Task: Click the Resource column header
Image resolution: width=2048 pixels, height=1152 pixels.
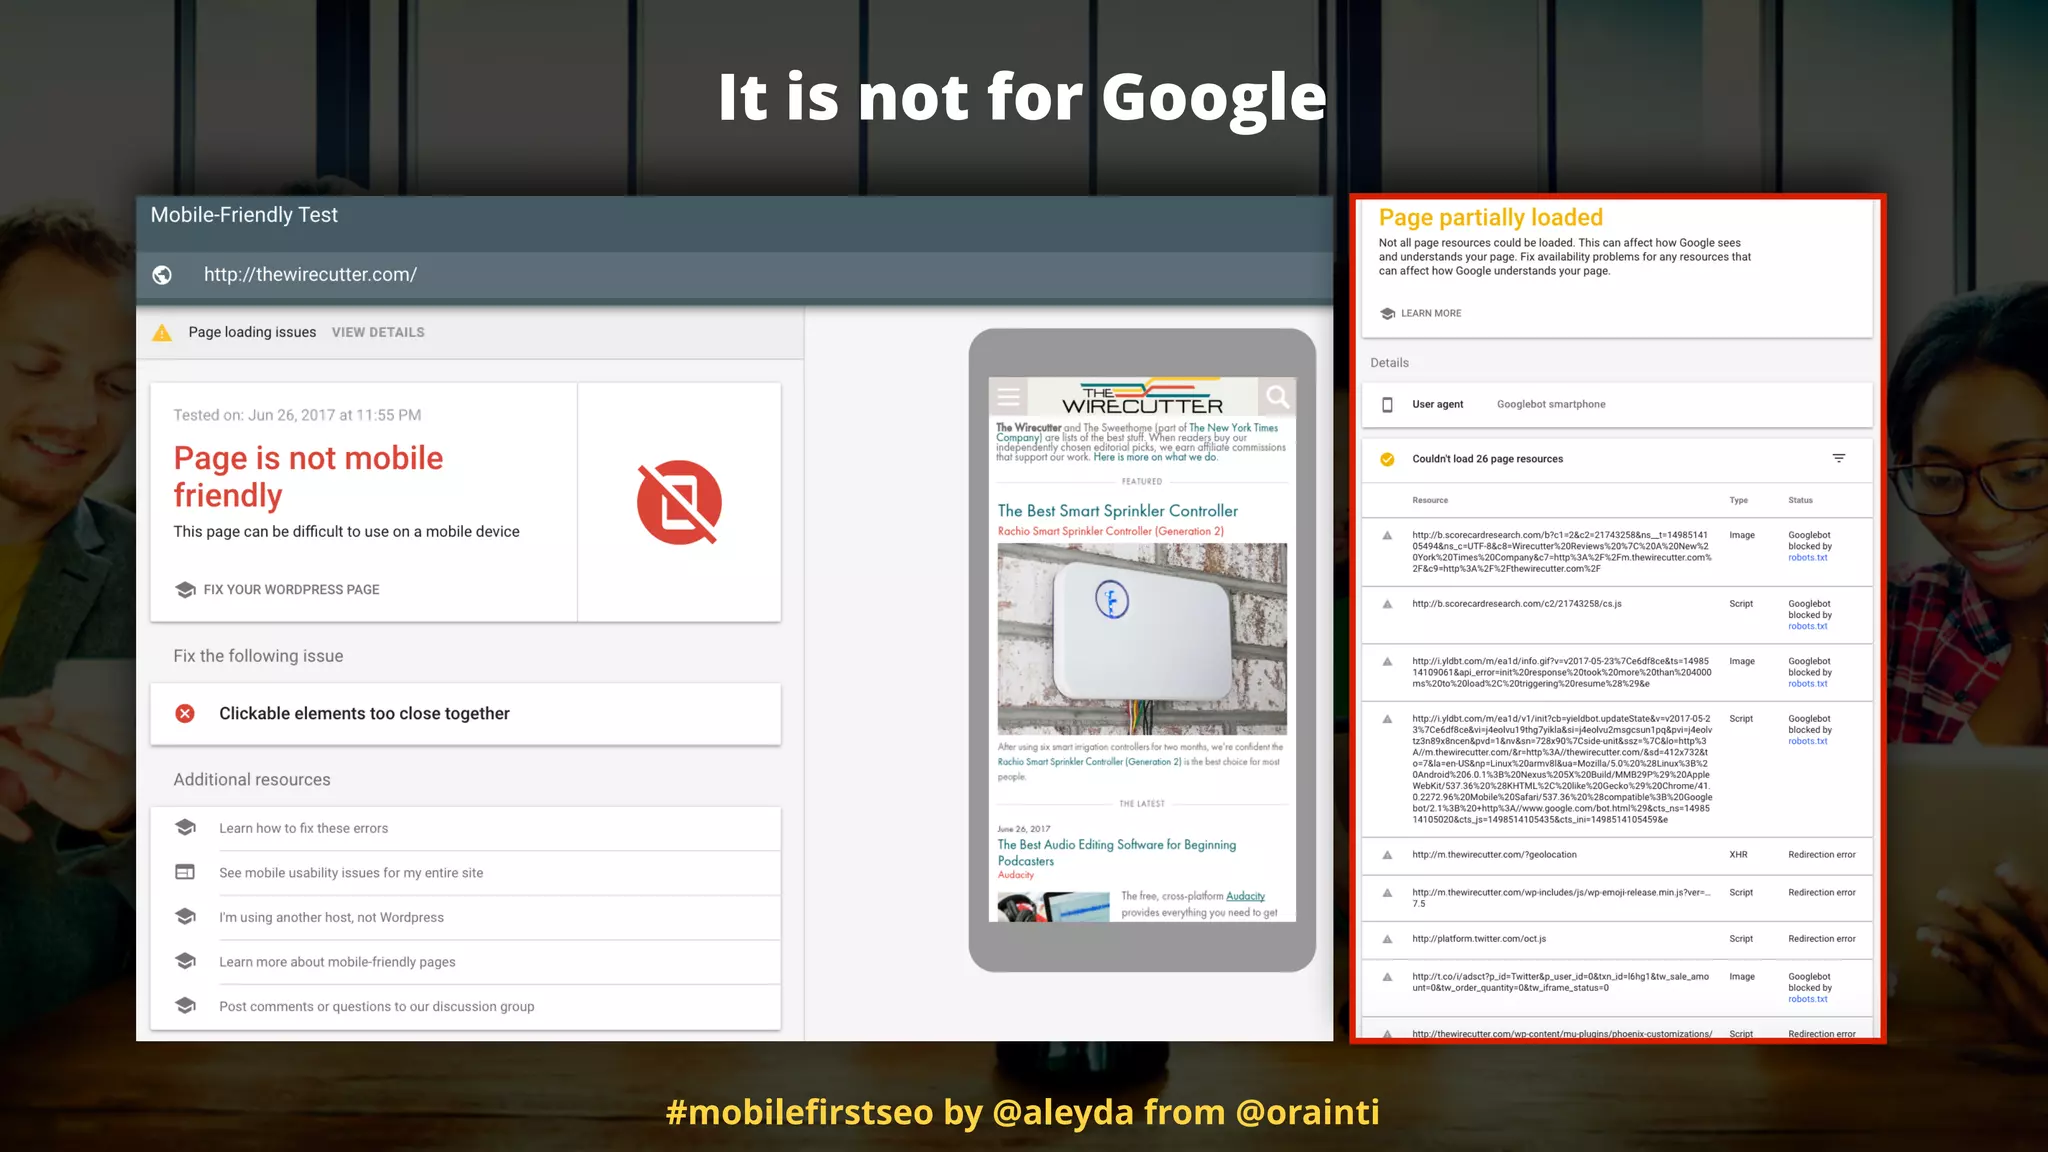Action: (1430, 500)
